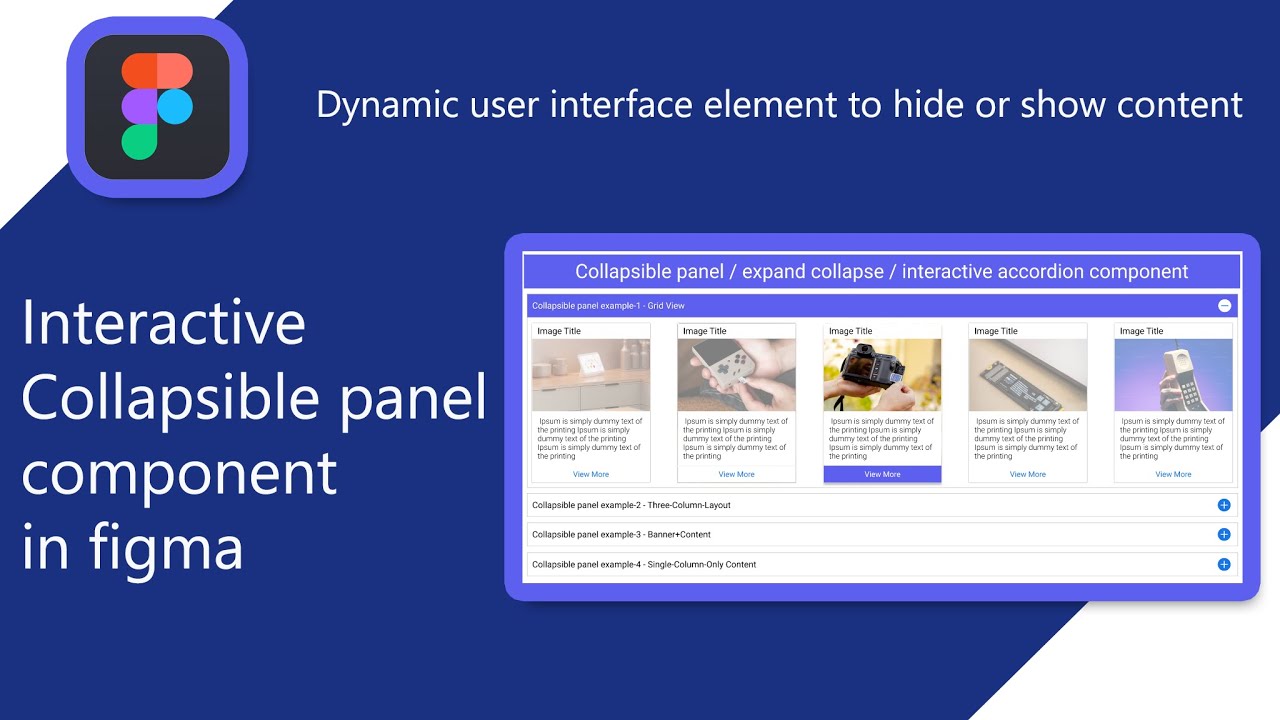
Task: Click View More under the retro phone card
Action: tap(1174, 474)
